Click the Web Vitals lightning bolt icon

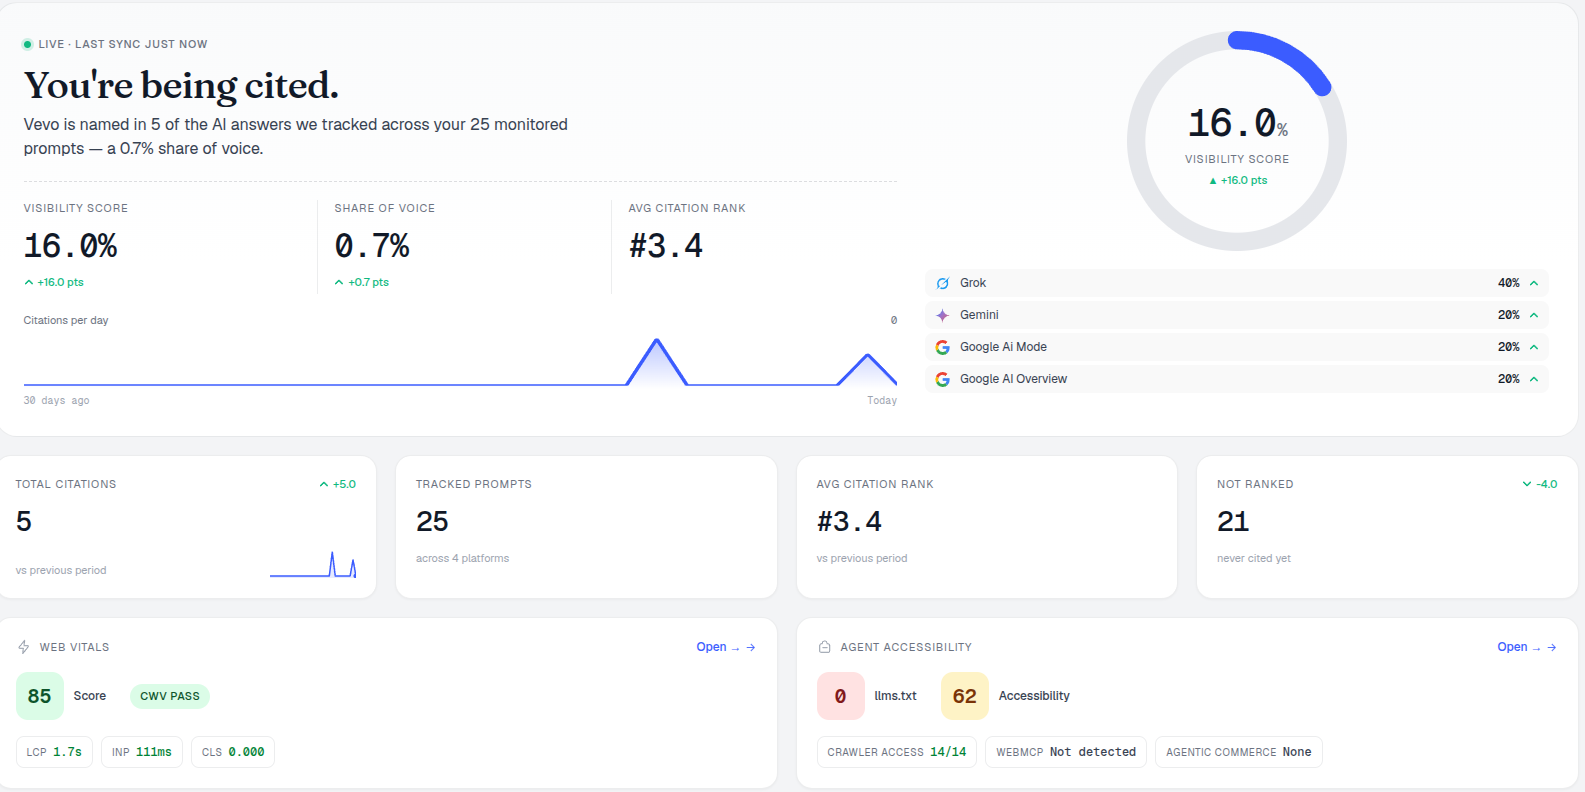pyautogui.click(x=24, y=647)
